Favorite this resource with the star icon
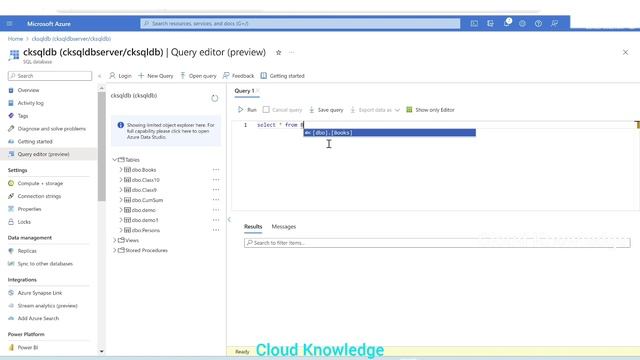 tap(278, 52)
